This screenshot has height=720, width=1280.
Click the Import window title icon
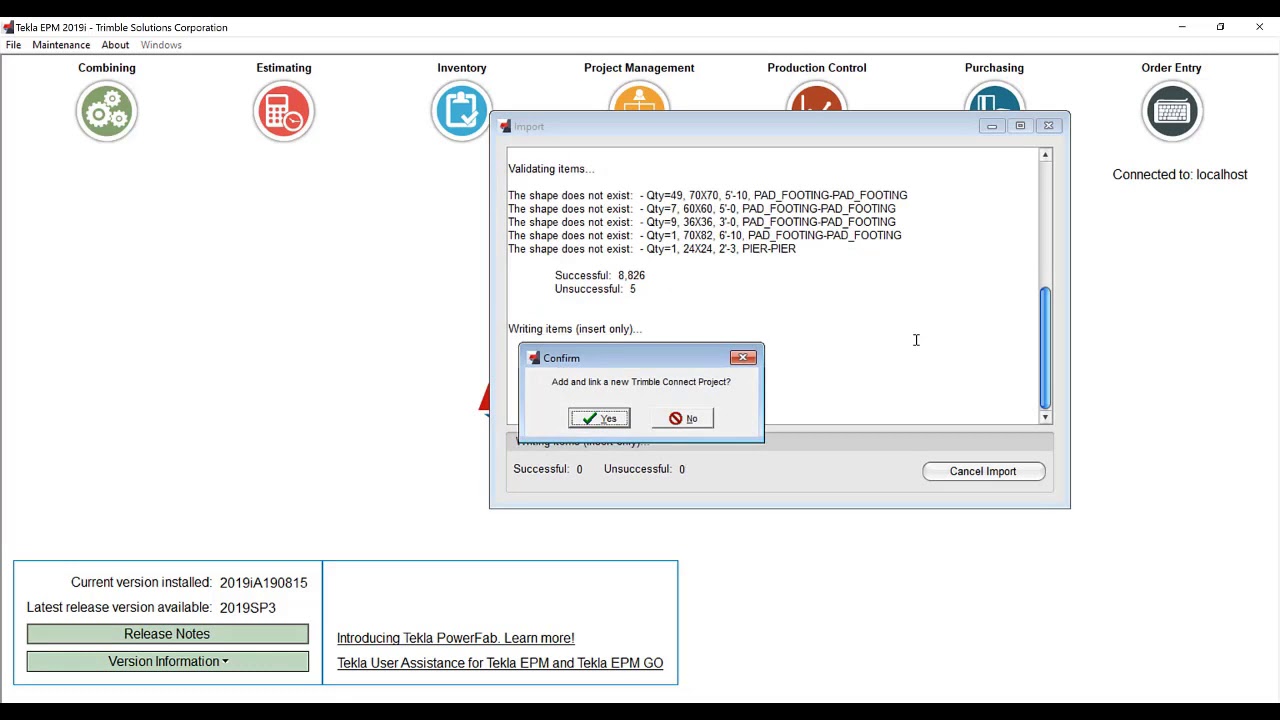505,126
